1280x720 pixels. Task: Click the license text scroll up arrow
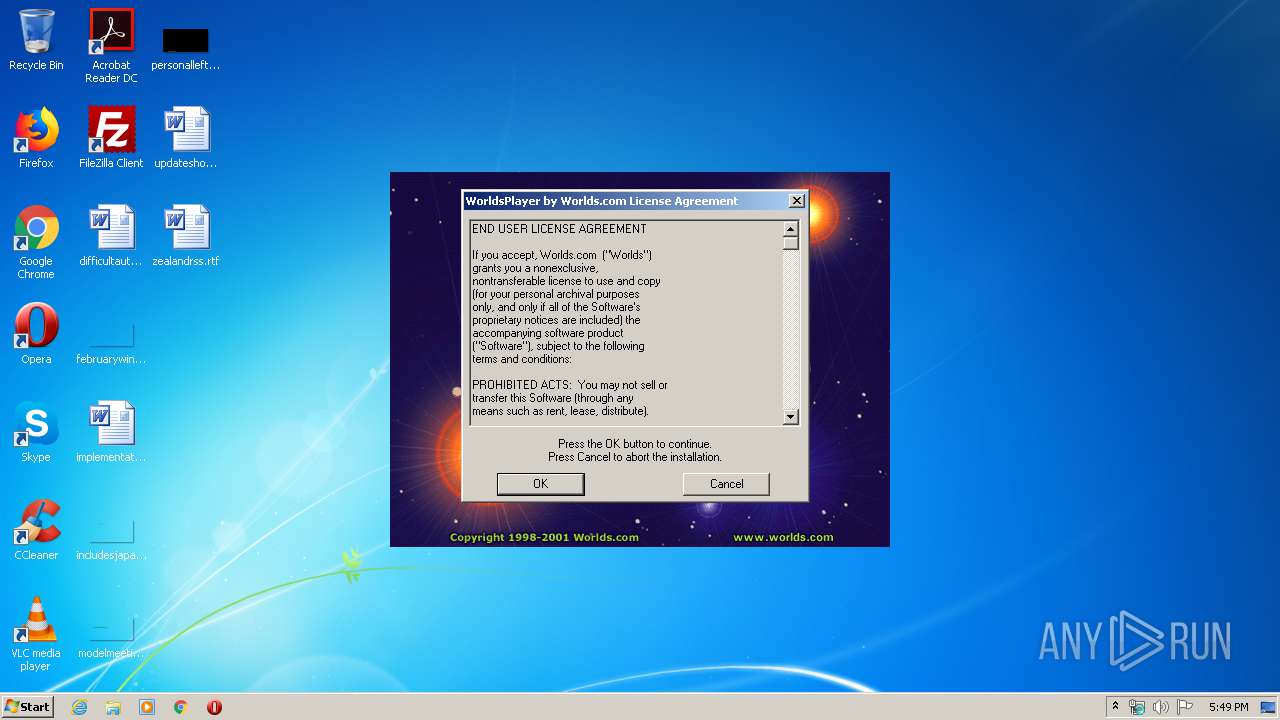(791, 229)
